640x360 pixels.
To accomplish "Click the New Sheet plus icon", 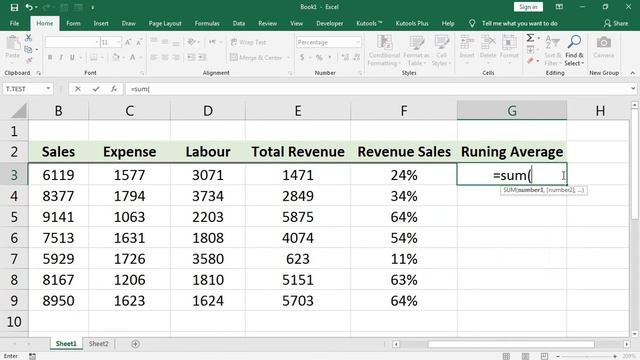I will (x=136, y=344).
